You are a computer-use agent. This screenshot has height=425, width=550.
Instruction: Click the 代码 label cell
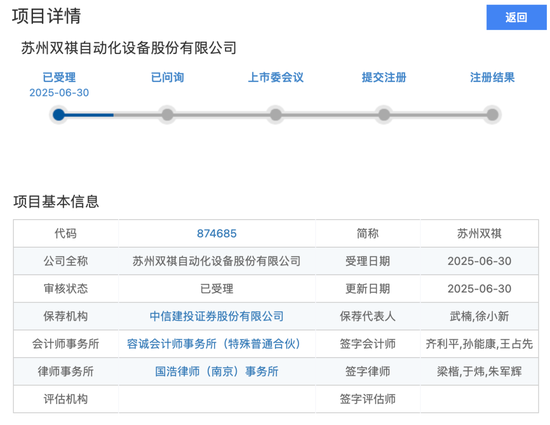coord(66,234)
